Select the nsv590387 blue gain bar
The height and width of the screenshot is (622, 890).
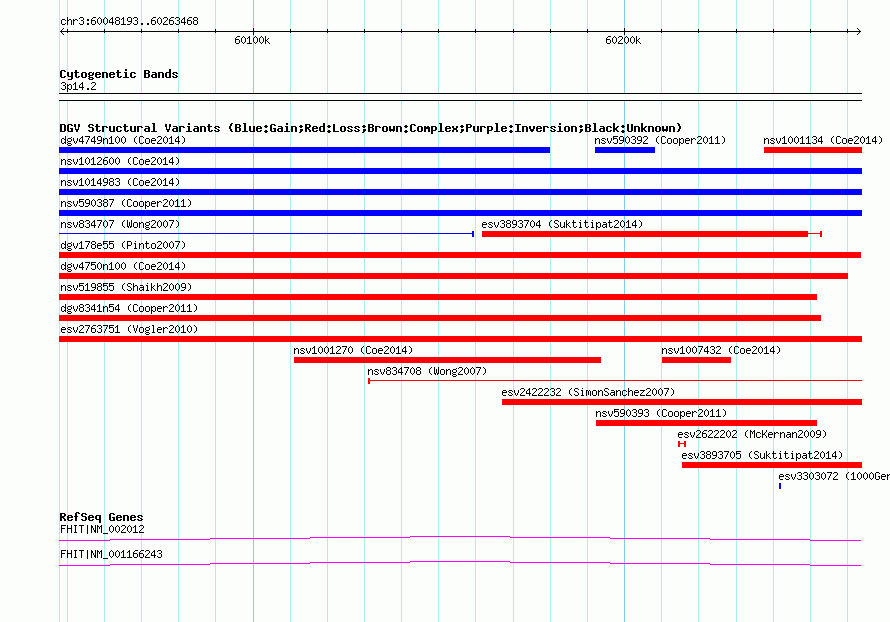(461, 213)
